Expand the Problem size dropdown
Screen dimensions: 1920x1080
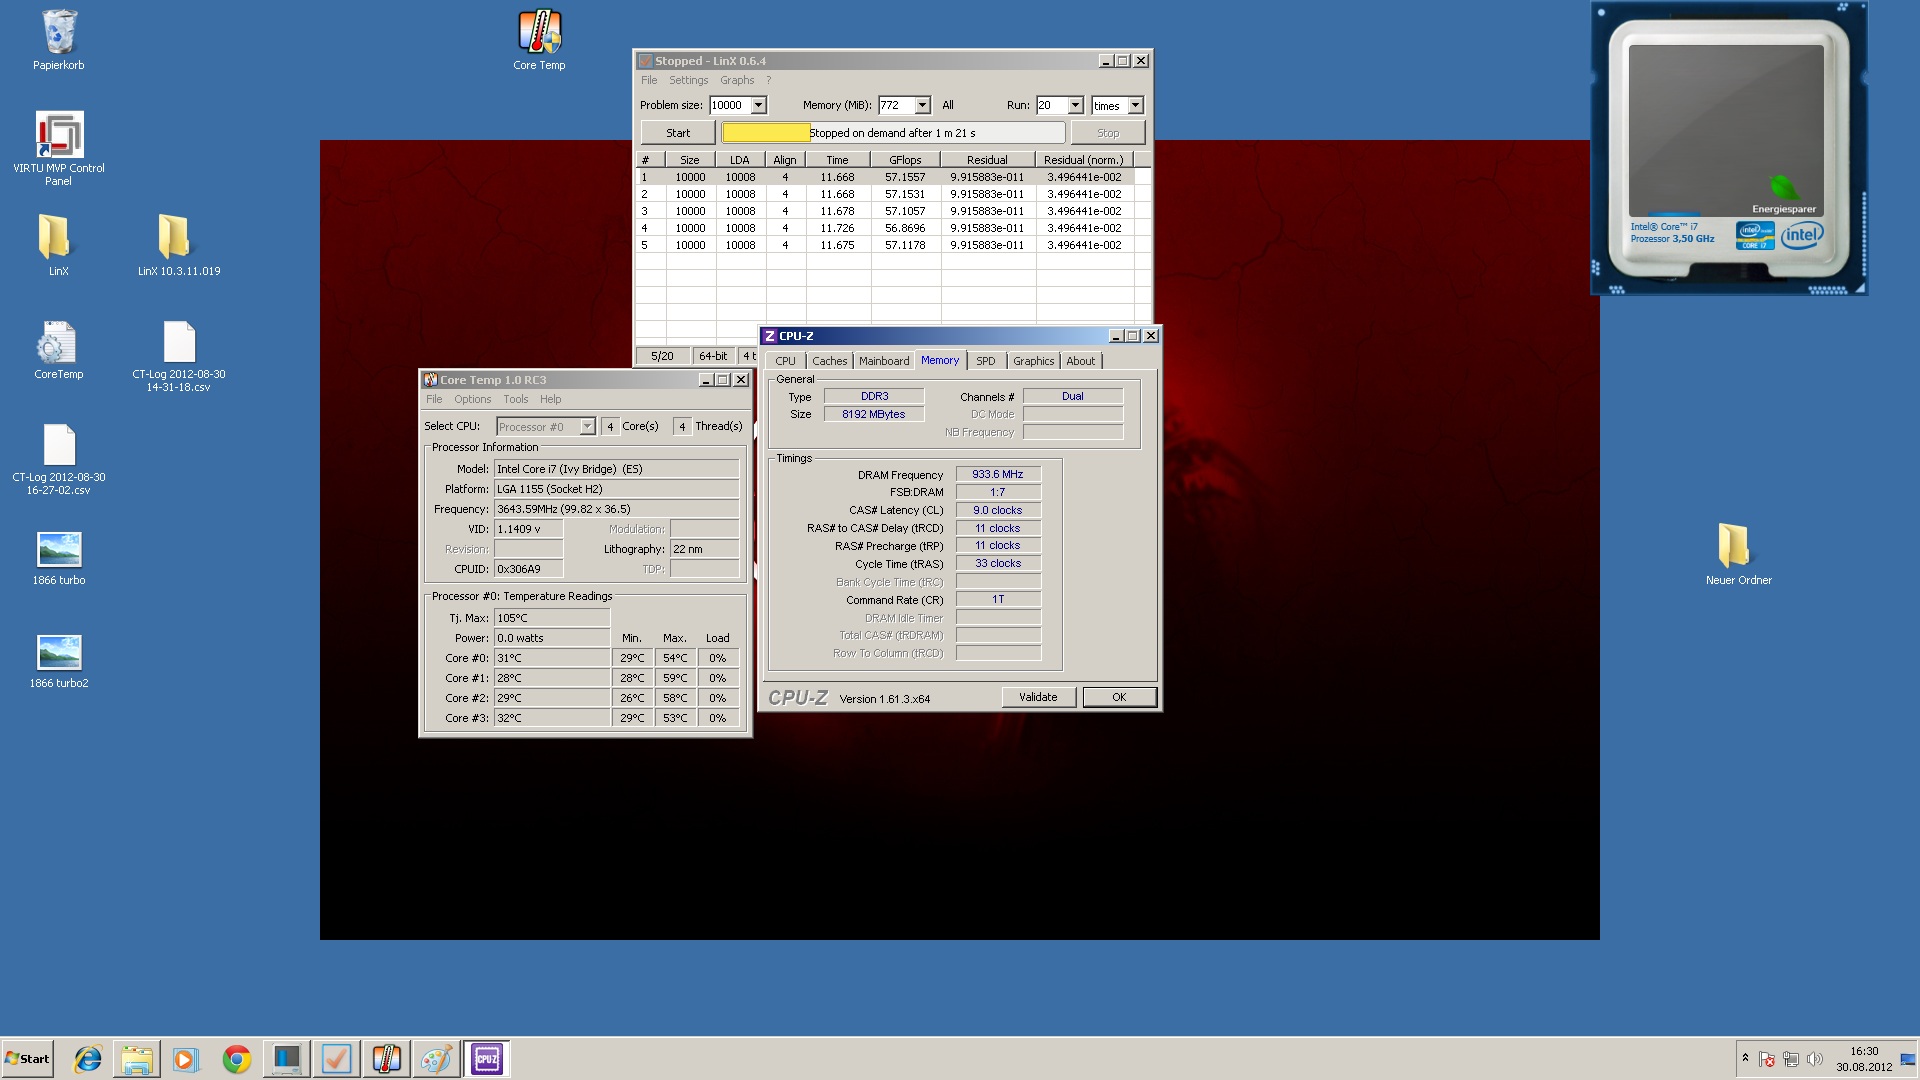click(758, 105)
